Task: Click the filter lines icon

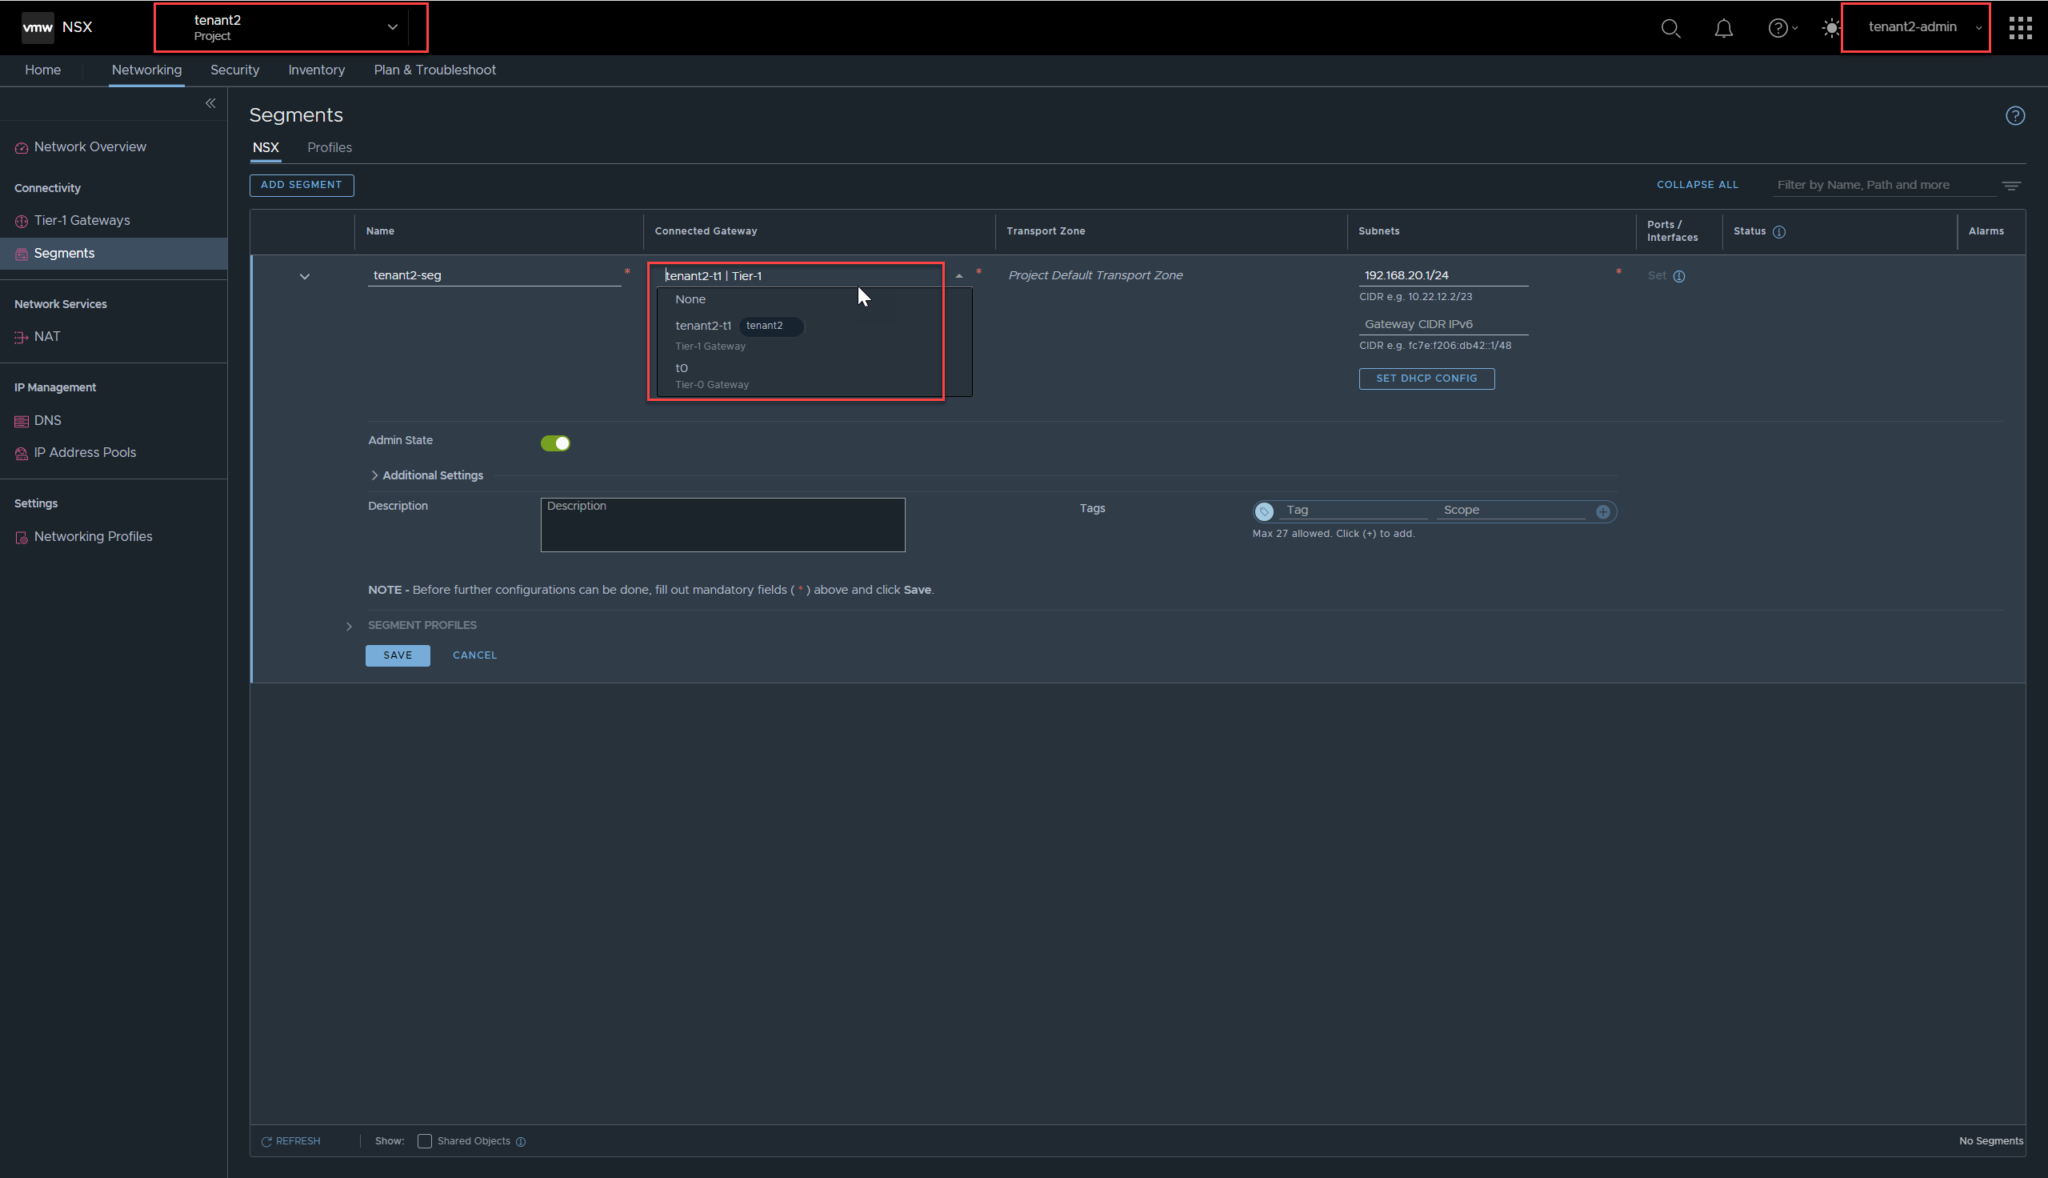Action: pos(2011,185)
